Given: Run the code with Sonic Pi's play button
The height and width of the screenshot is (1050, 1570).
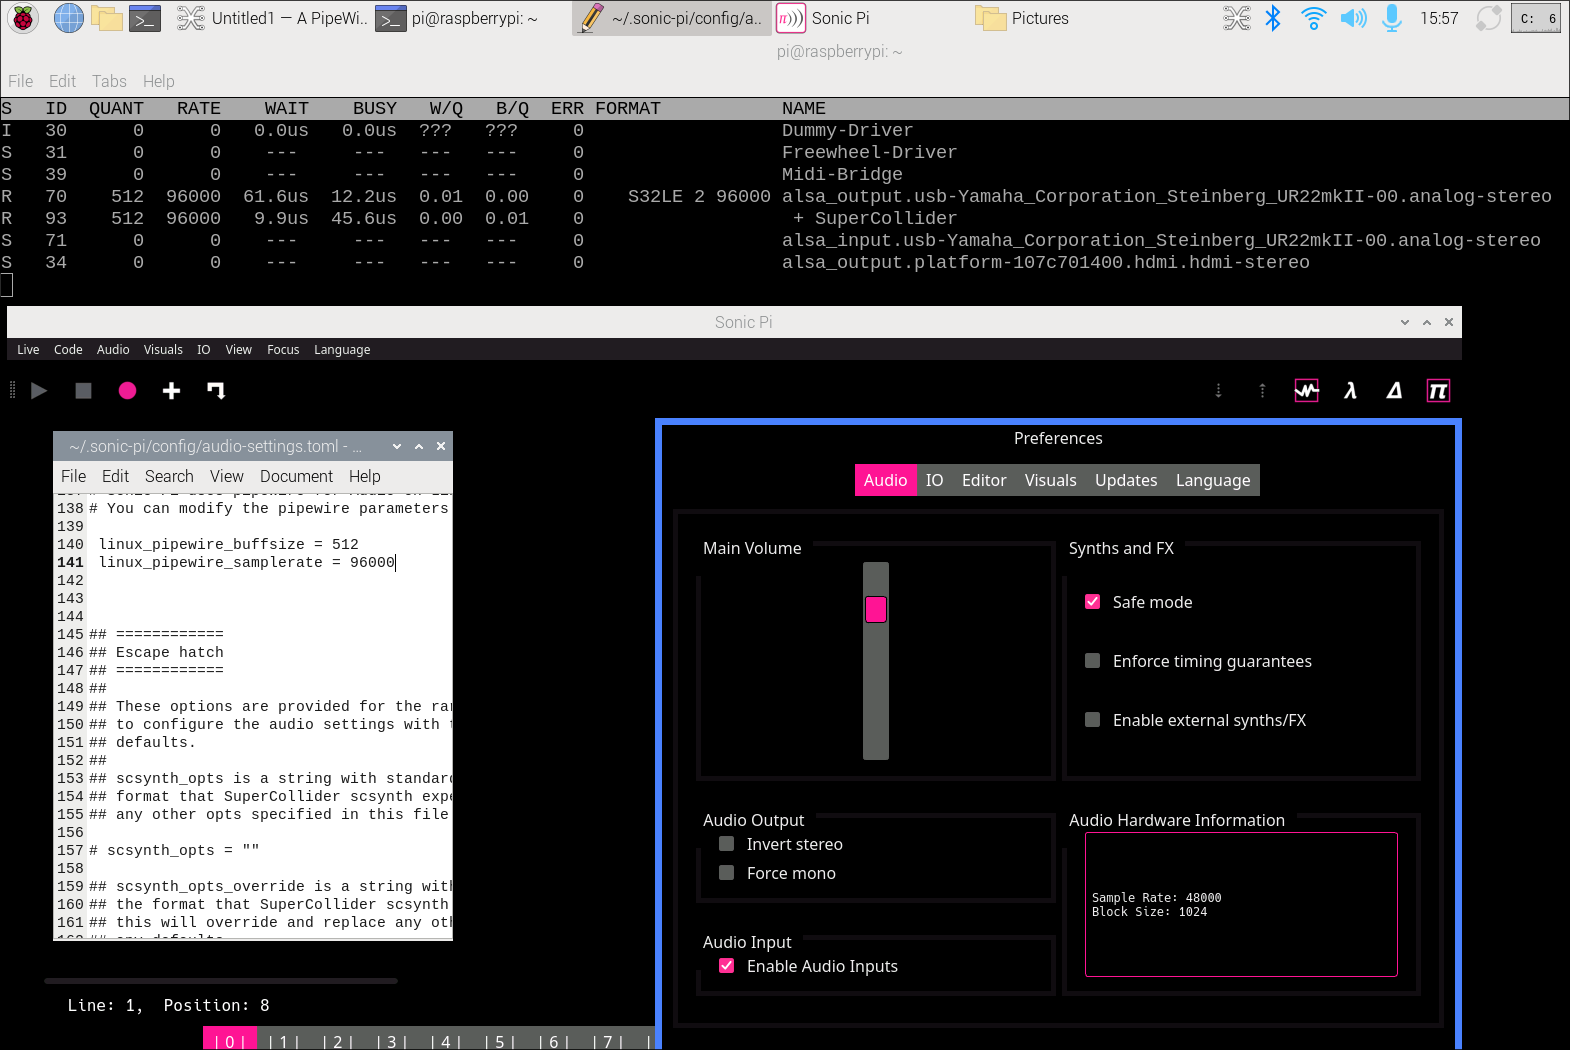Looking at the screenshot, I should coord(39,391).
